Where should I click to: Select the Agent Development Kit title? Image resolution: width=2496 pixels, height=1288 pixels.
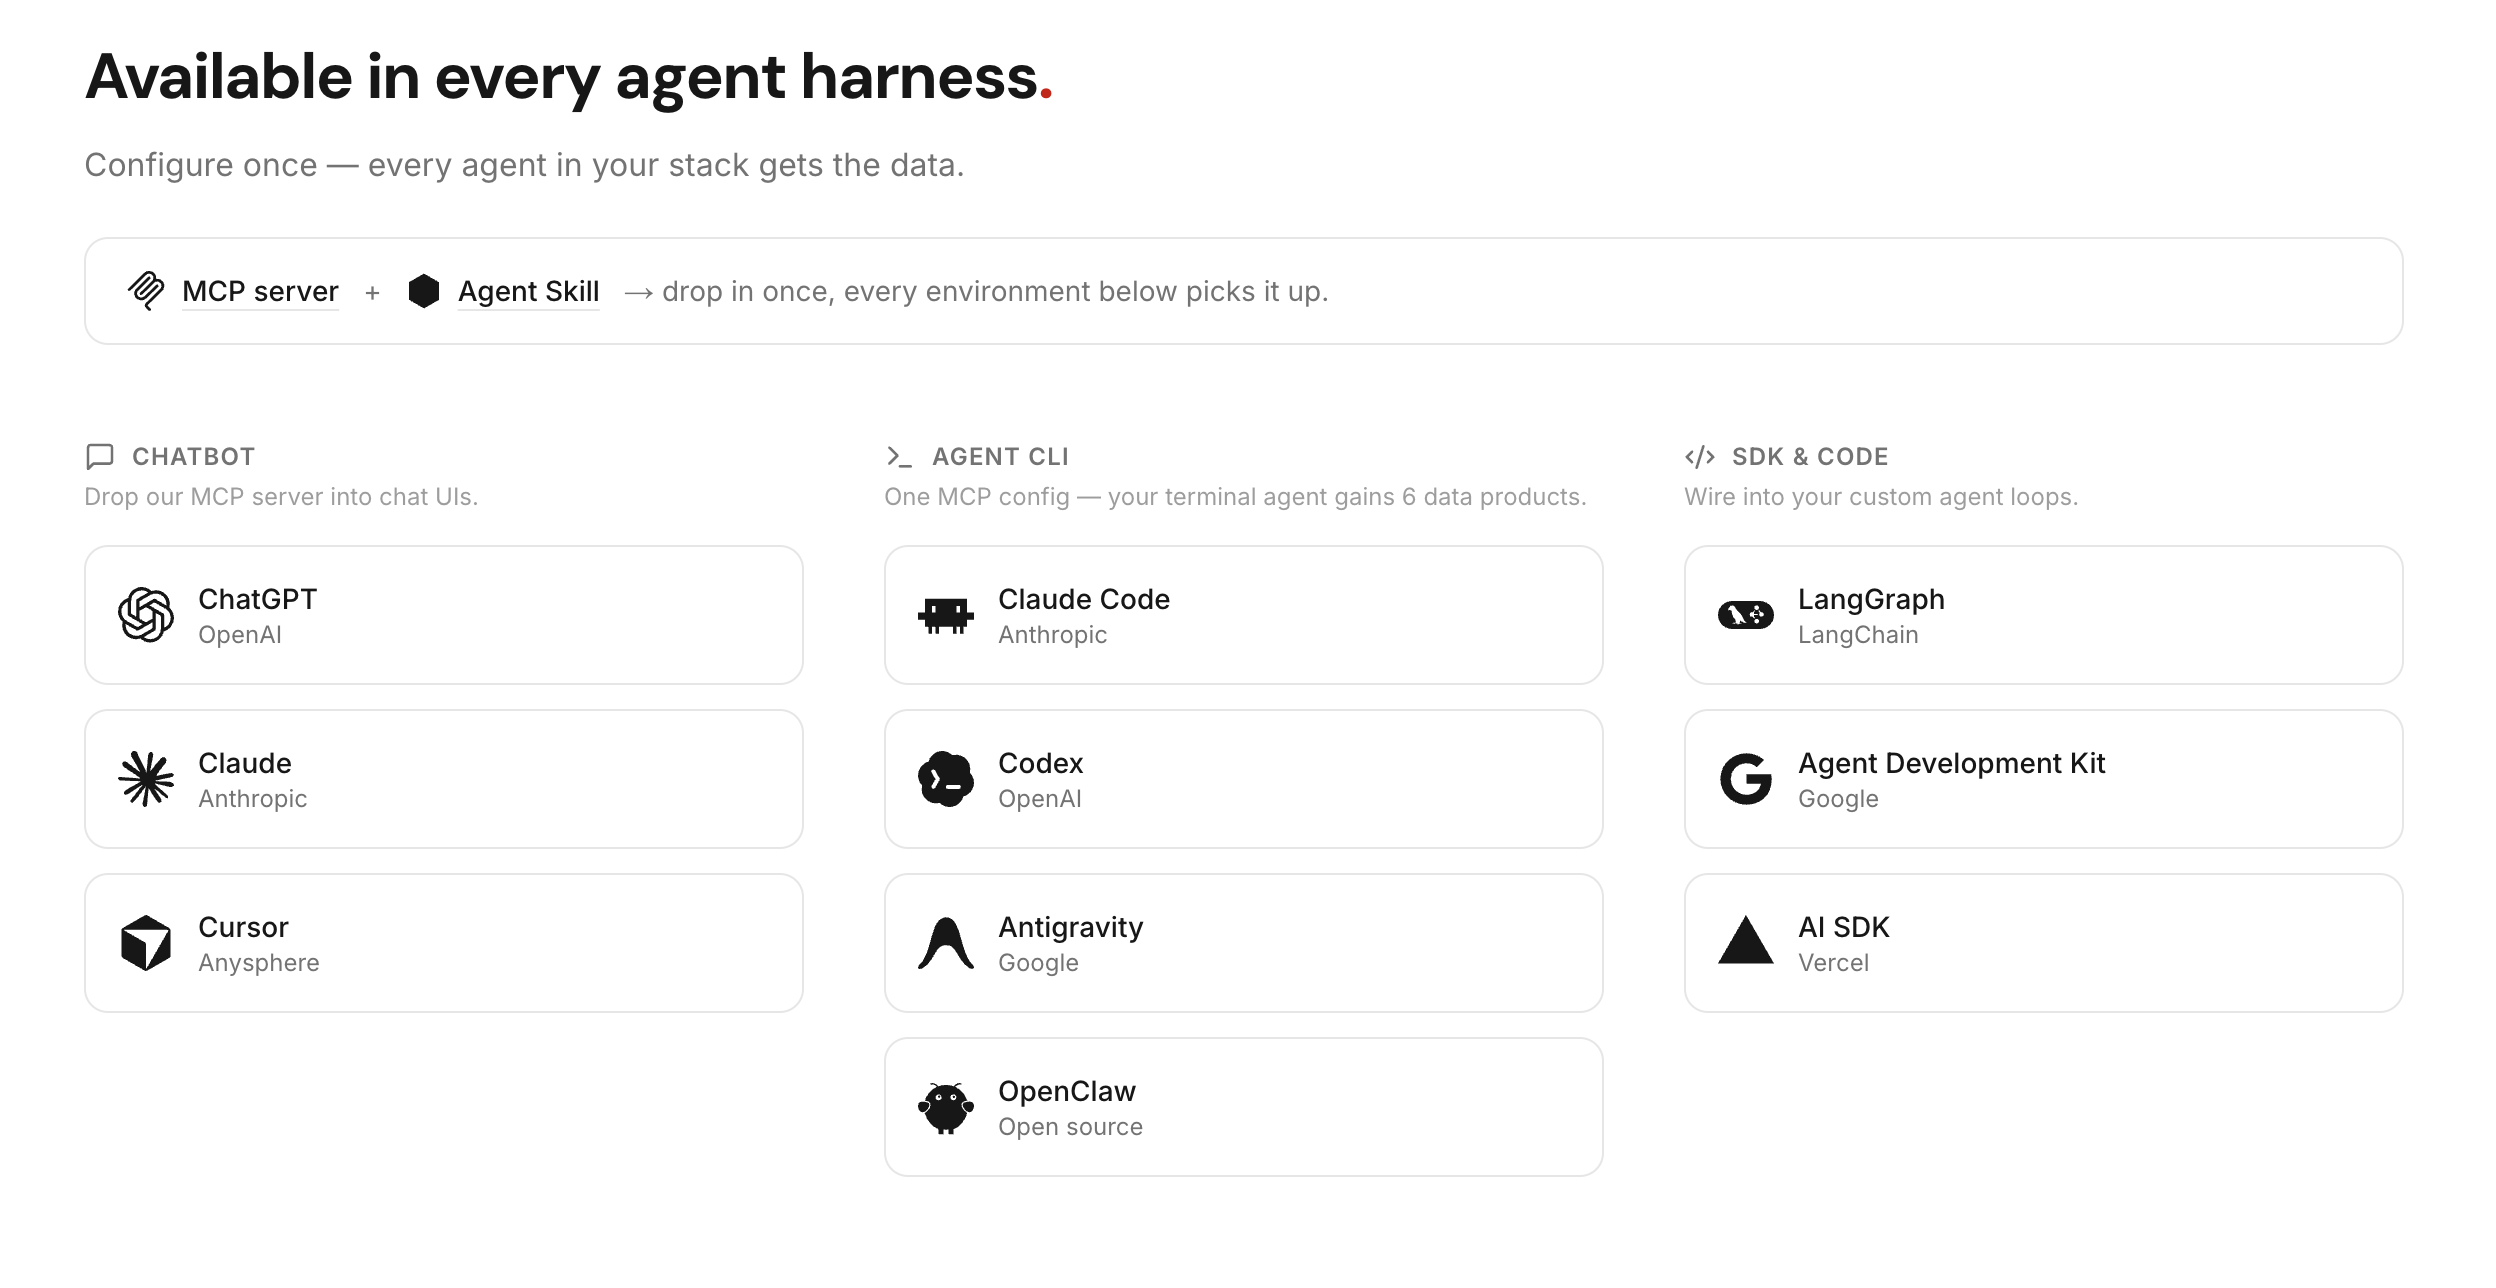(1952, 764)
